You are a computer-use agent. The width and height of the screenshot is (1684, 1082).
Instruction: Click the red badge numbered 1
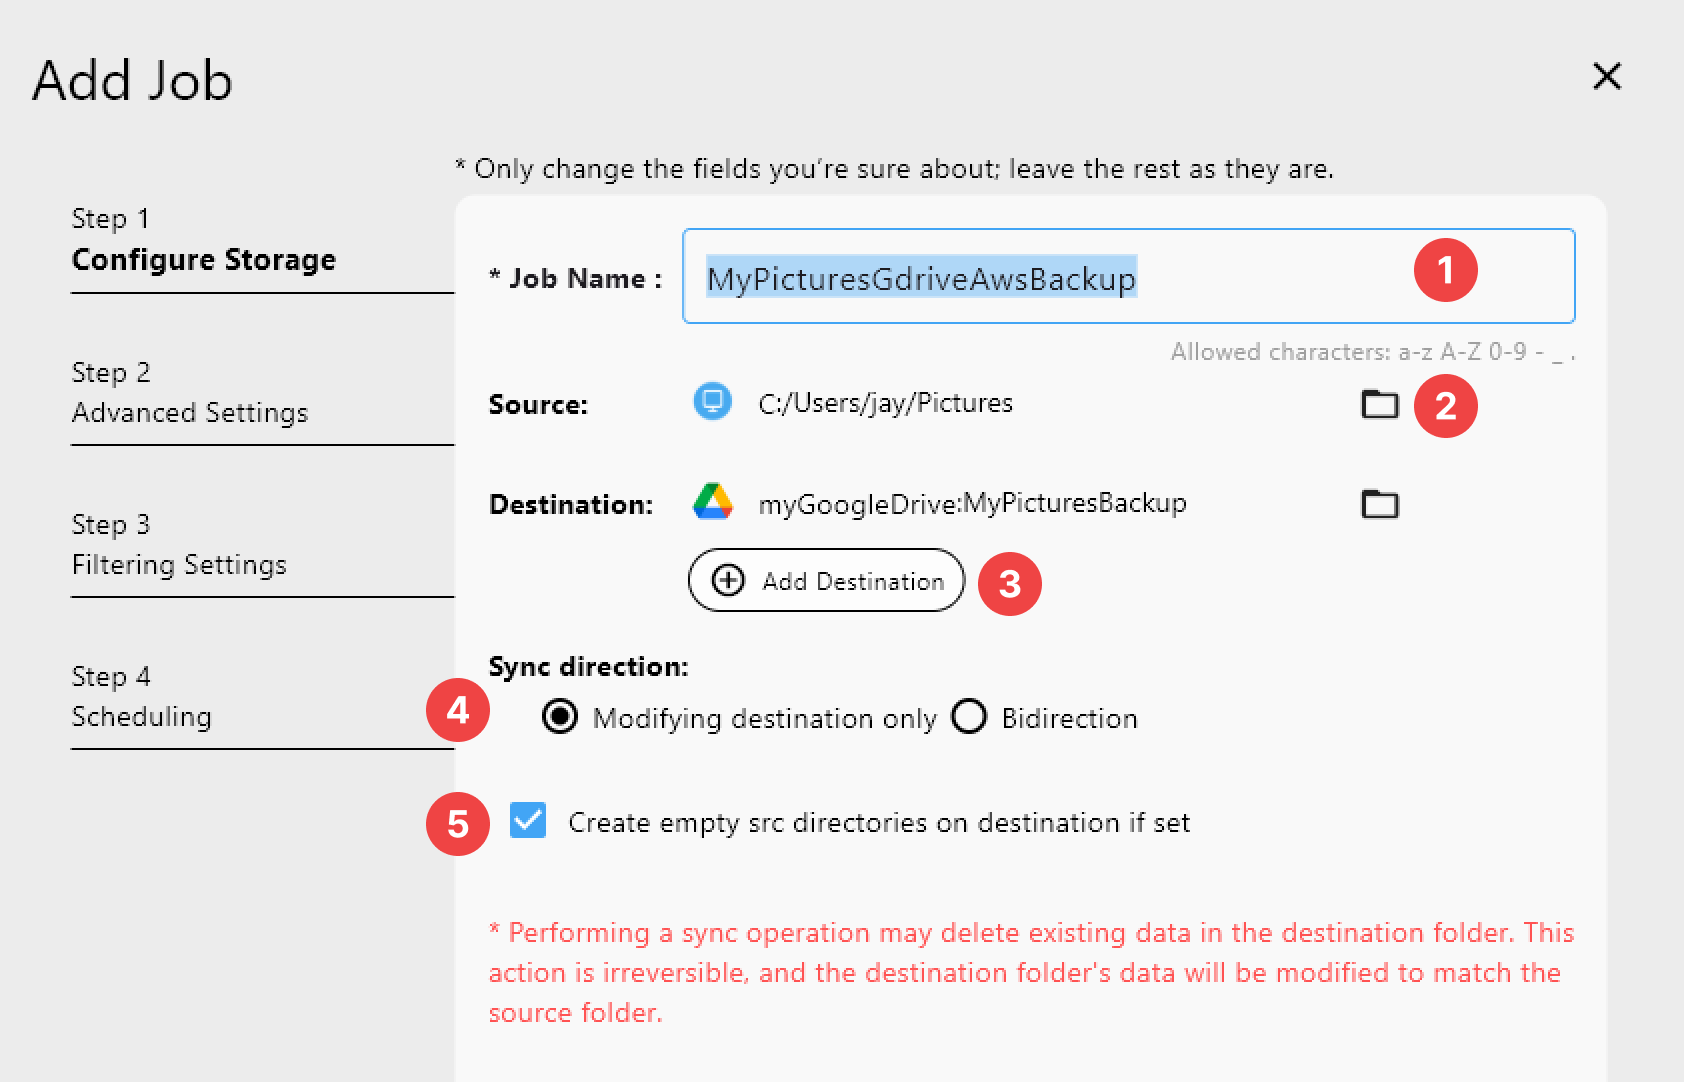tap(1444, 270)
